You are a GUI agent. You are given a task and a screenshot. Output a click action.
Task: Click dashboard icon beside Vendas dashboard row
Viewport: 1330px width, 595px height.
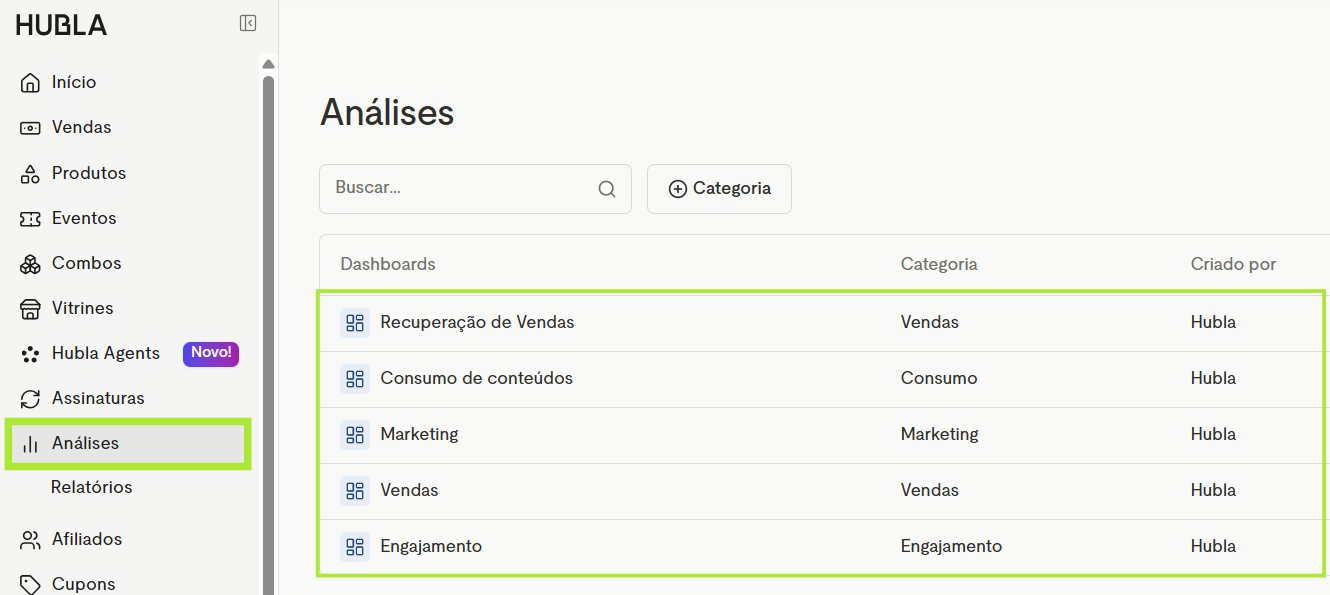[x=355, y=490]
